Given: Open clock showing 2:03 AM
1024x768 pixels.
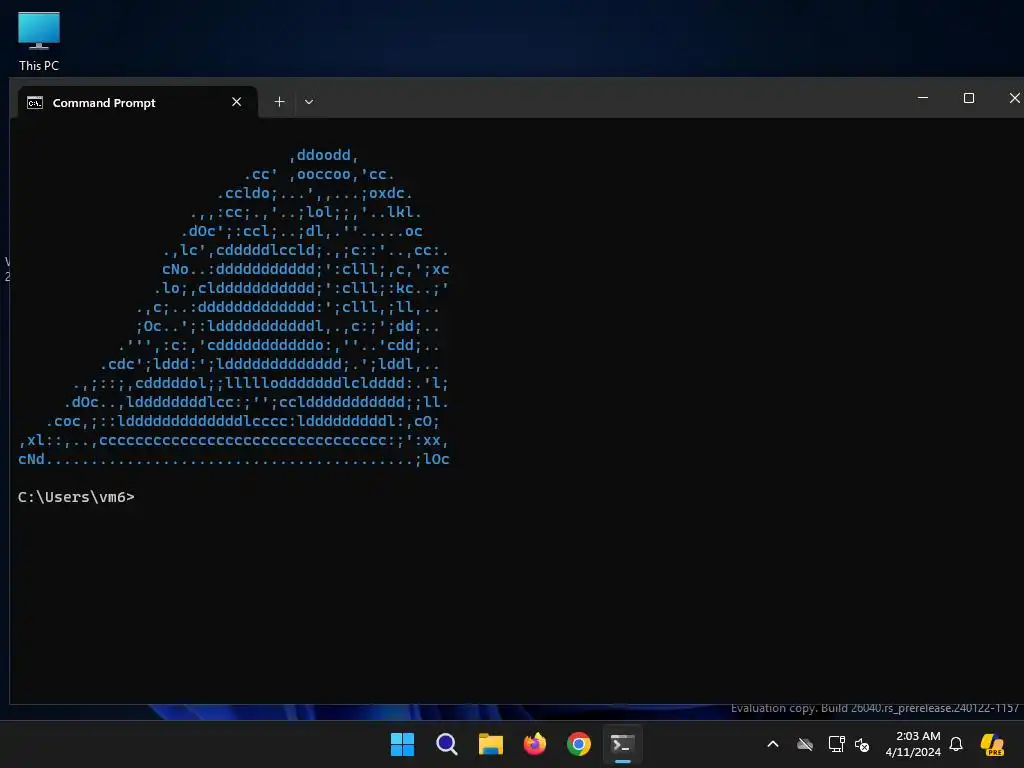Looking at the screenshot, I should (x=918, y=736).
